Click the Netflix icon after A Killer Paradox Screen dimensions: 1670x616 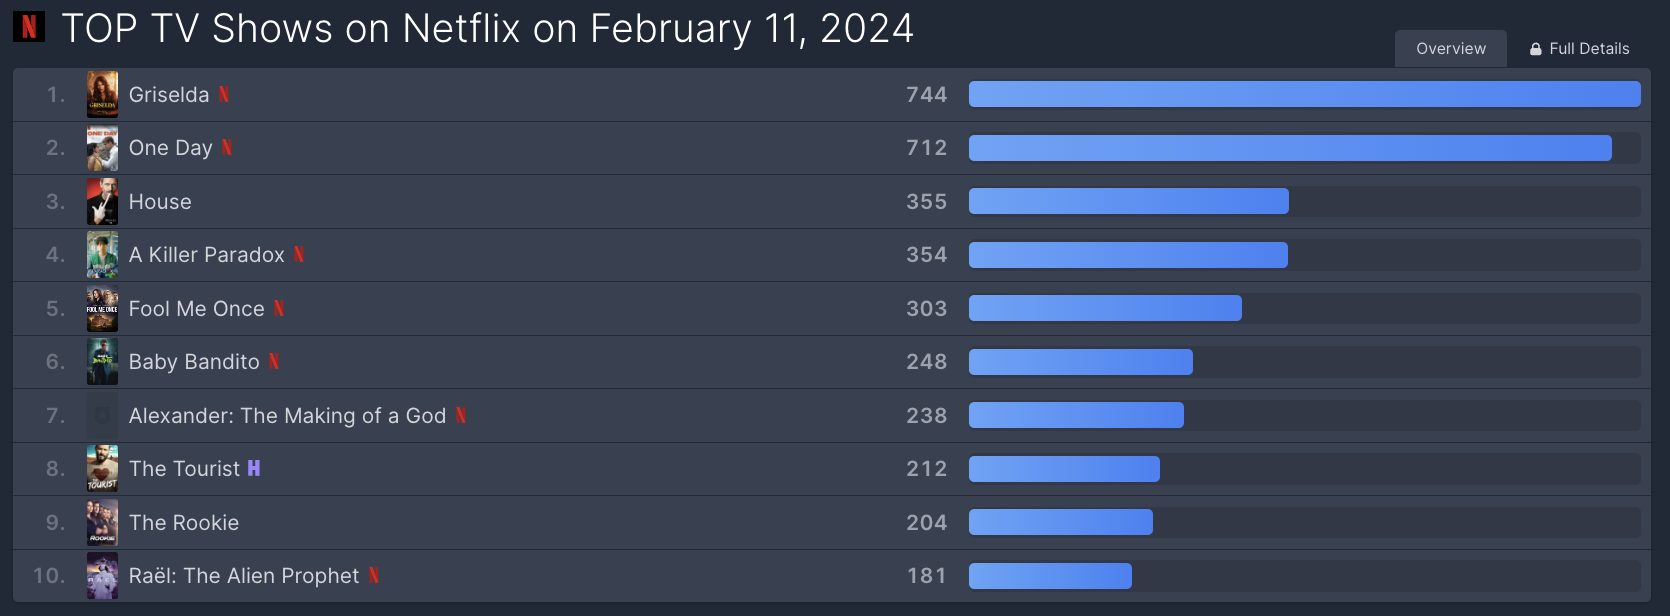point(299,254)
